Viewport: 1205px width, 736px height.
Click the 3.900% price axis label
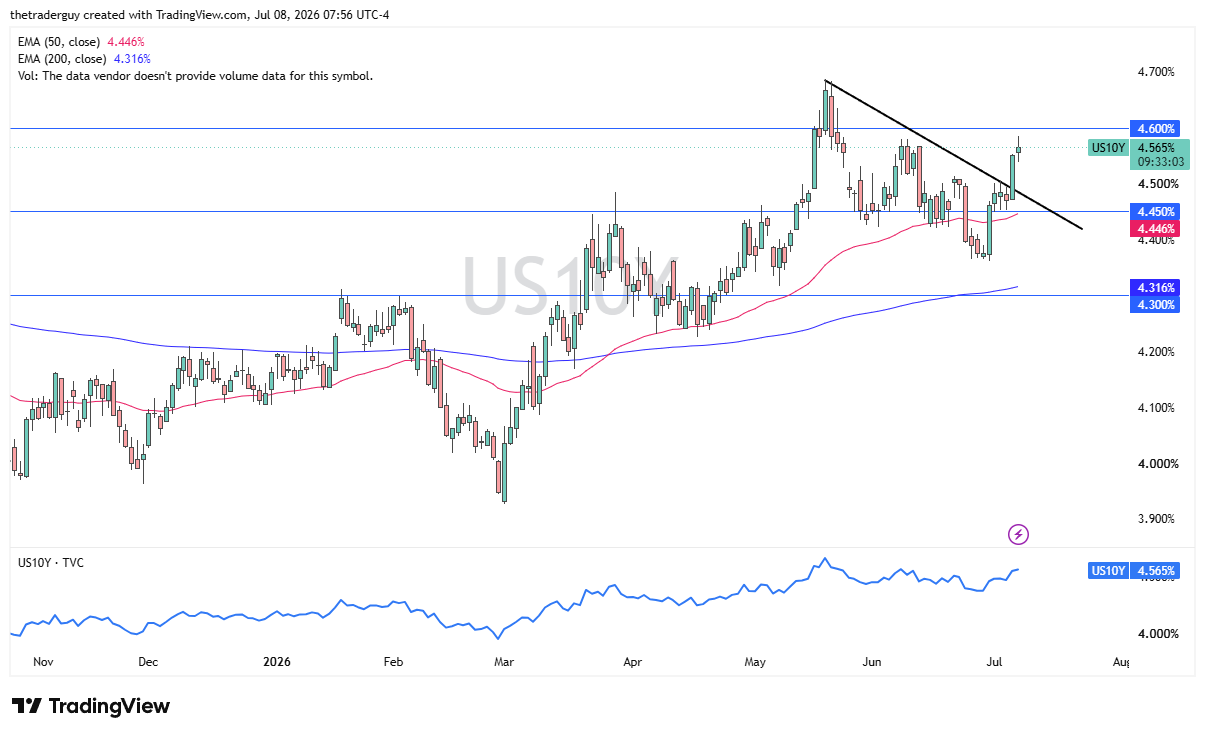coord(1155,519)
